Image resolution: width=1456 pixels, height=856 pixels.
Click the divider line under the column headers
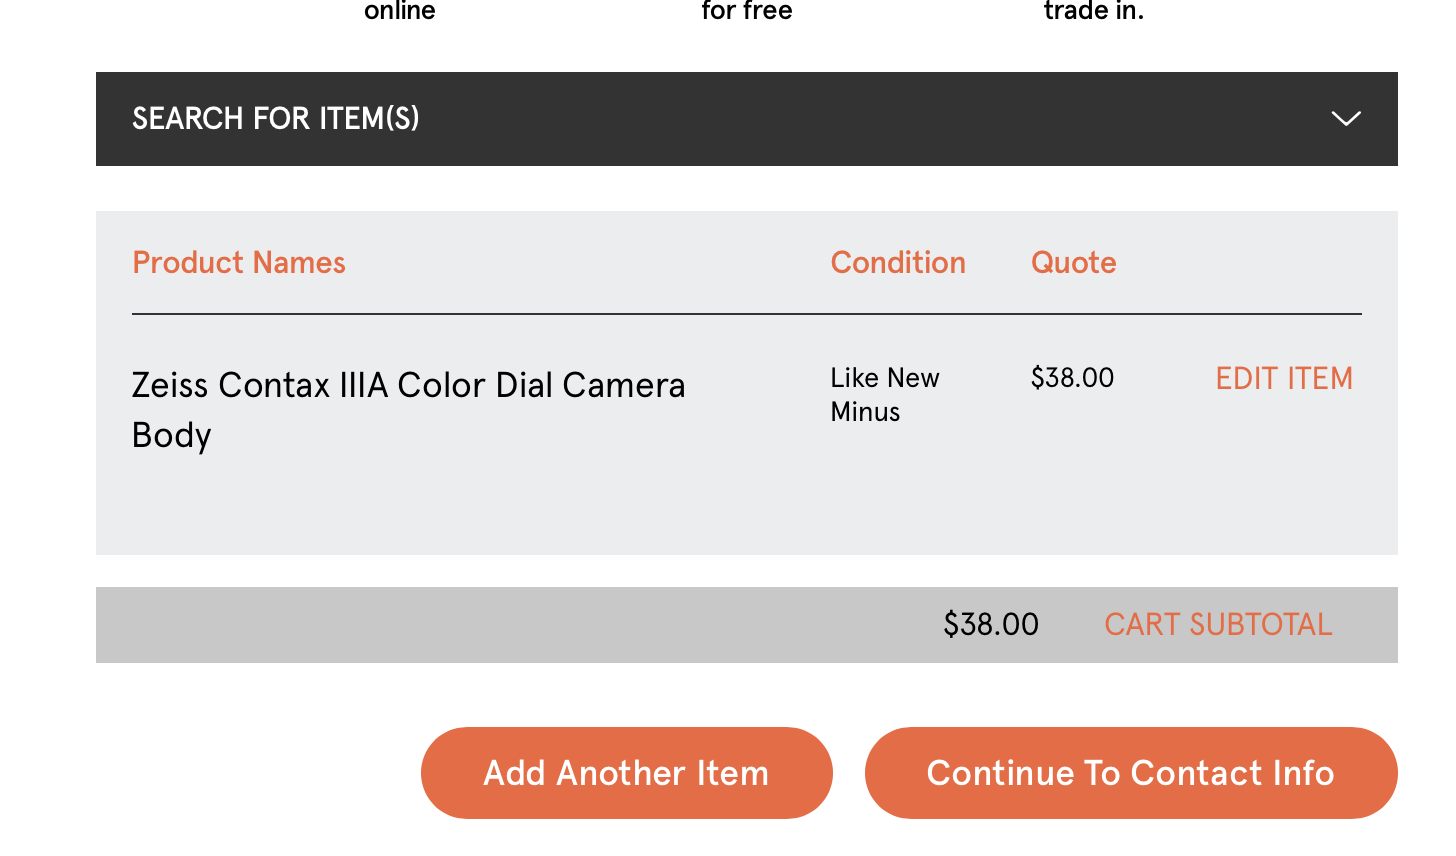tap(747, 314)
